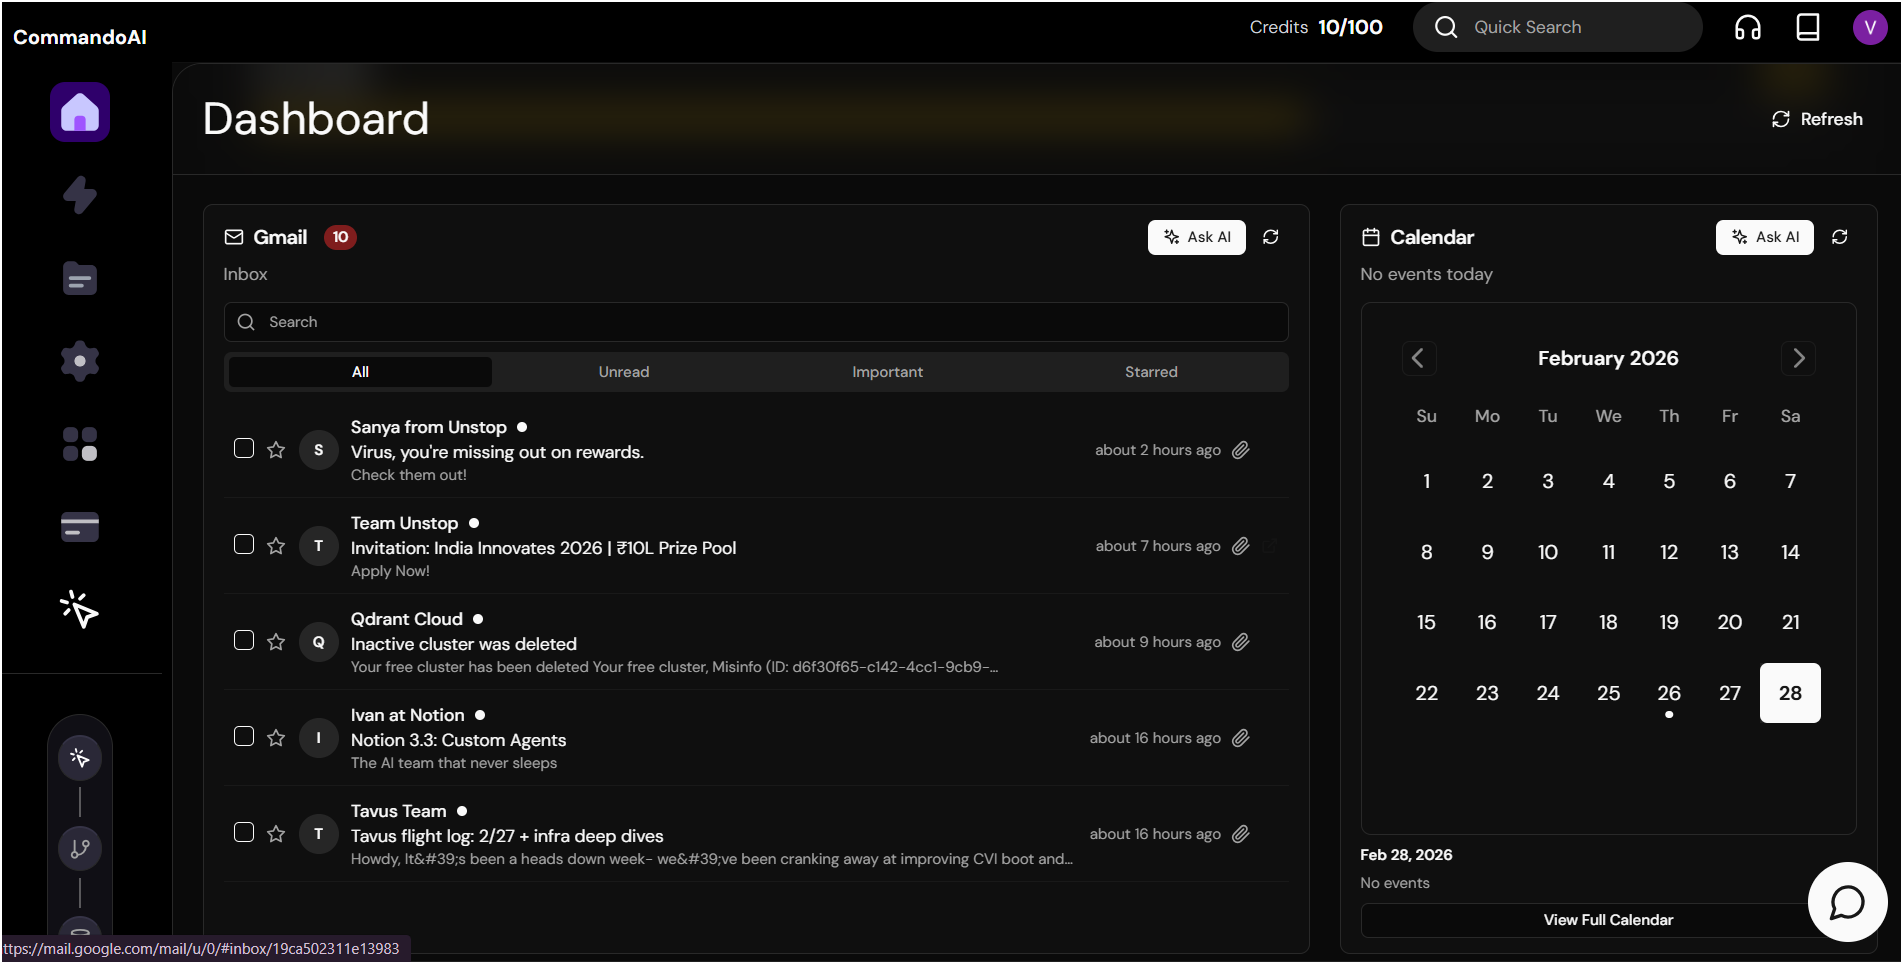Click the I avatar of Ivan at Notion
The width and height of the screenshot is (1903, 964).
pos(319,738)
